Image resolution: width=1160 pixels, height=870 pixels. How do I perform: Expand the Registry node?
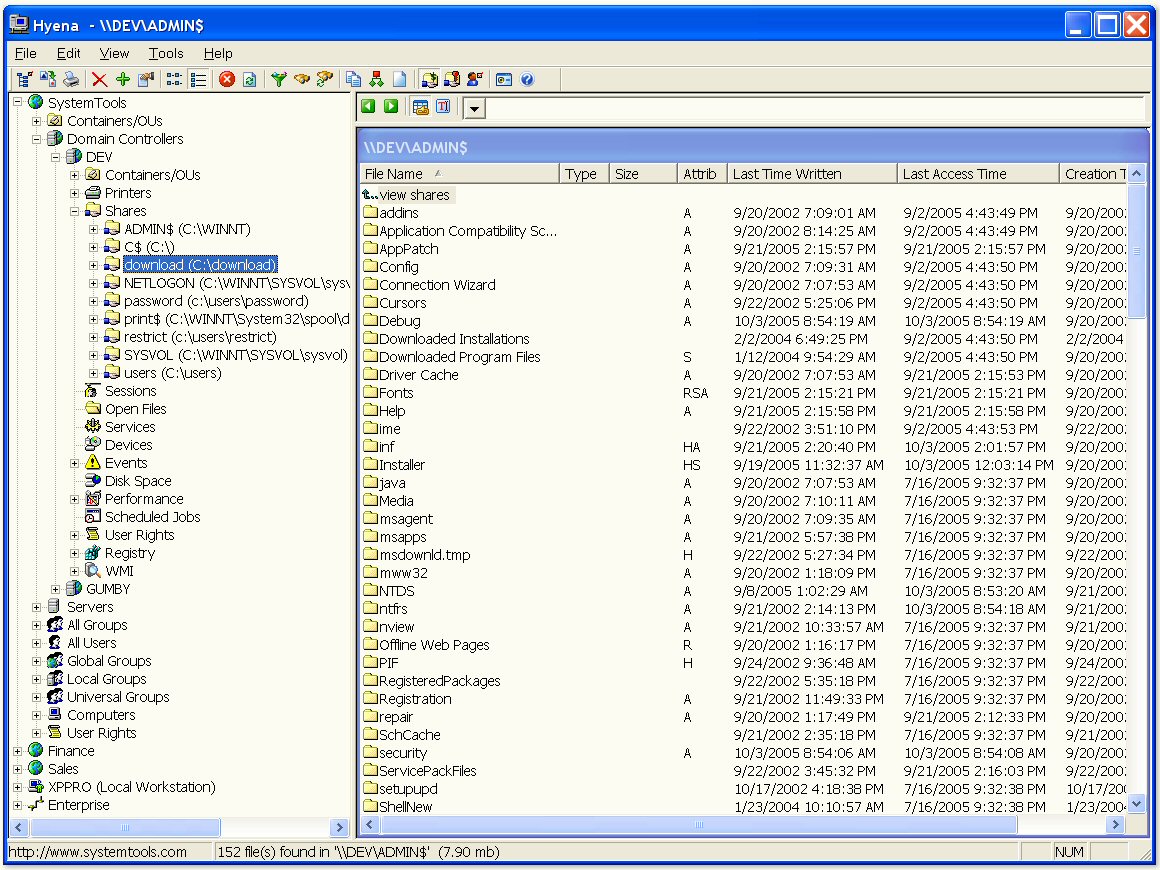[x=75, y=553]
